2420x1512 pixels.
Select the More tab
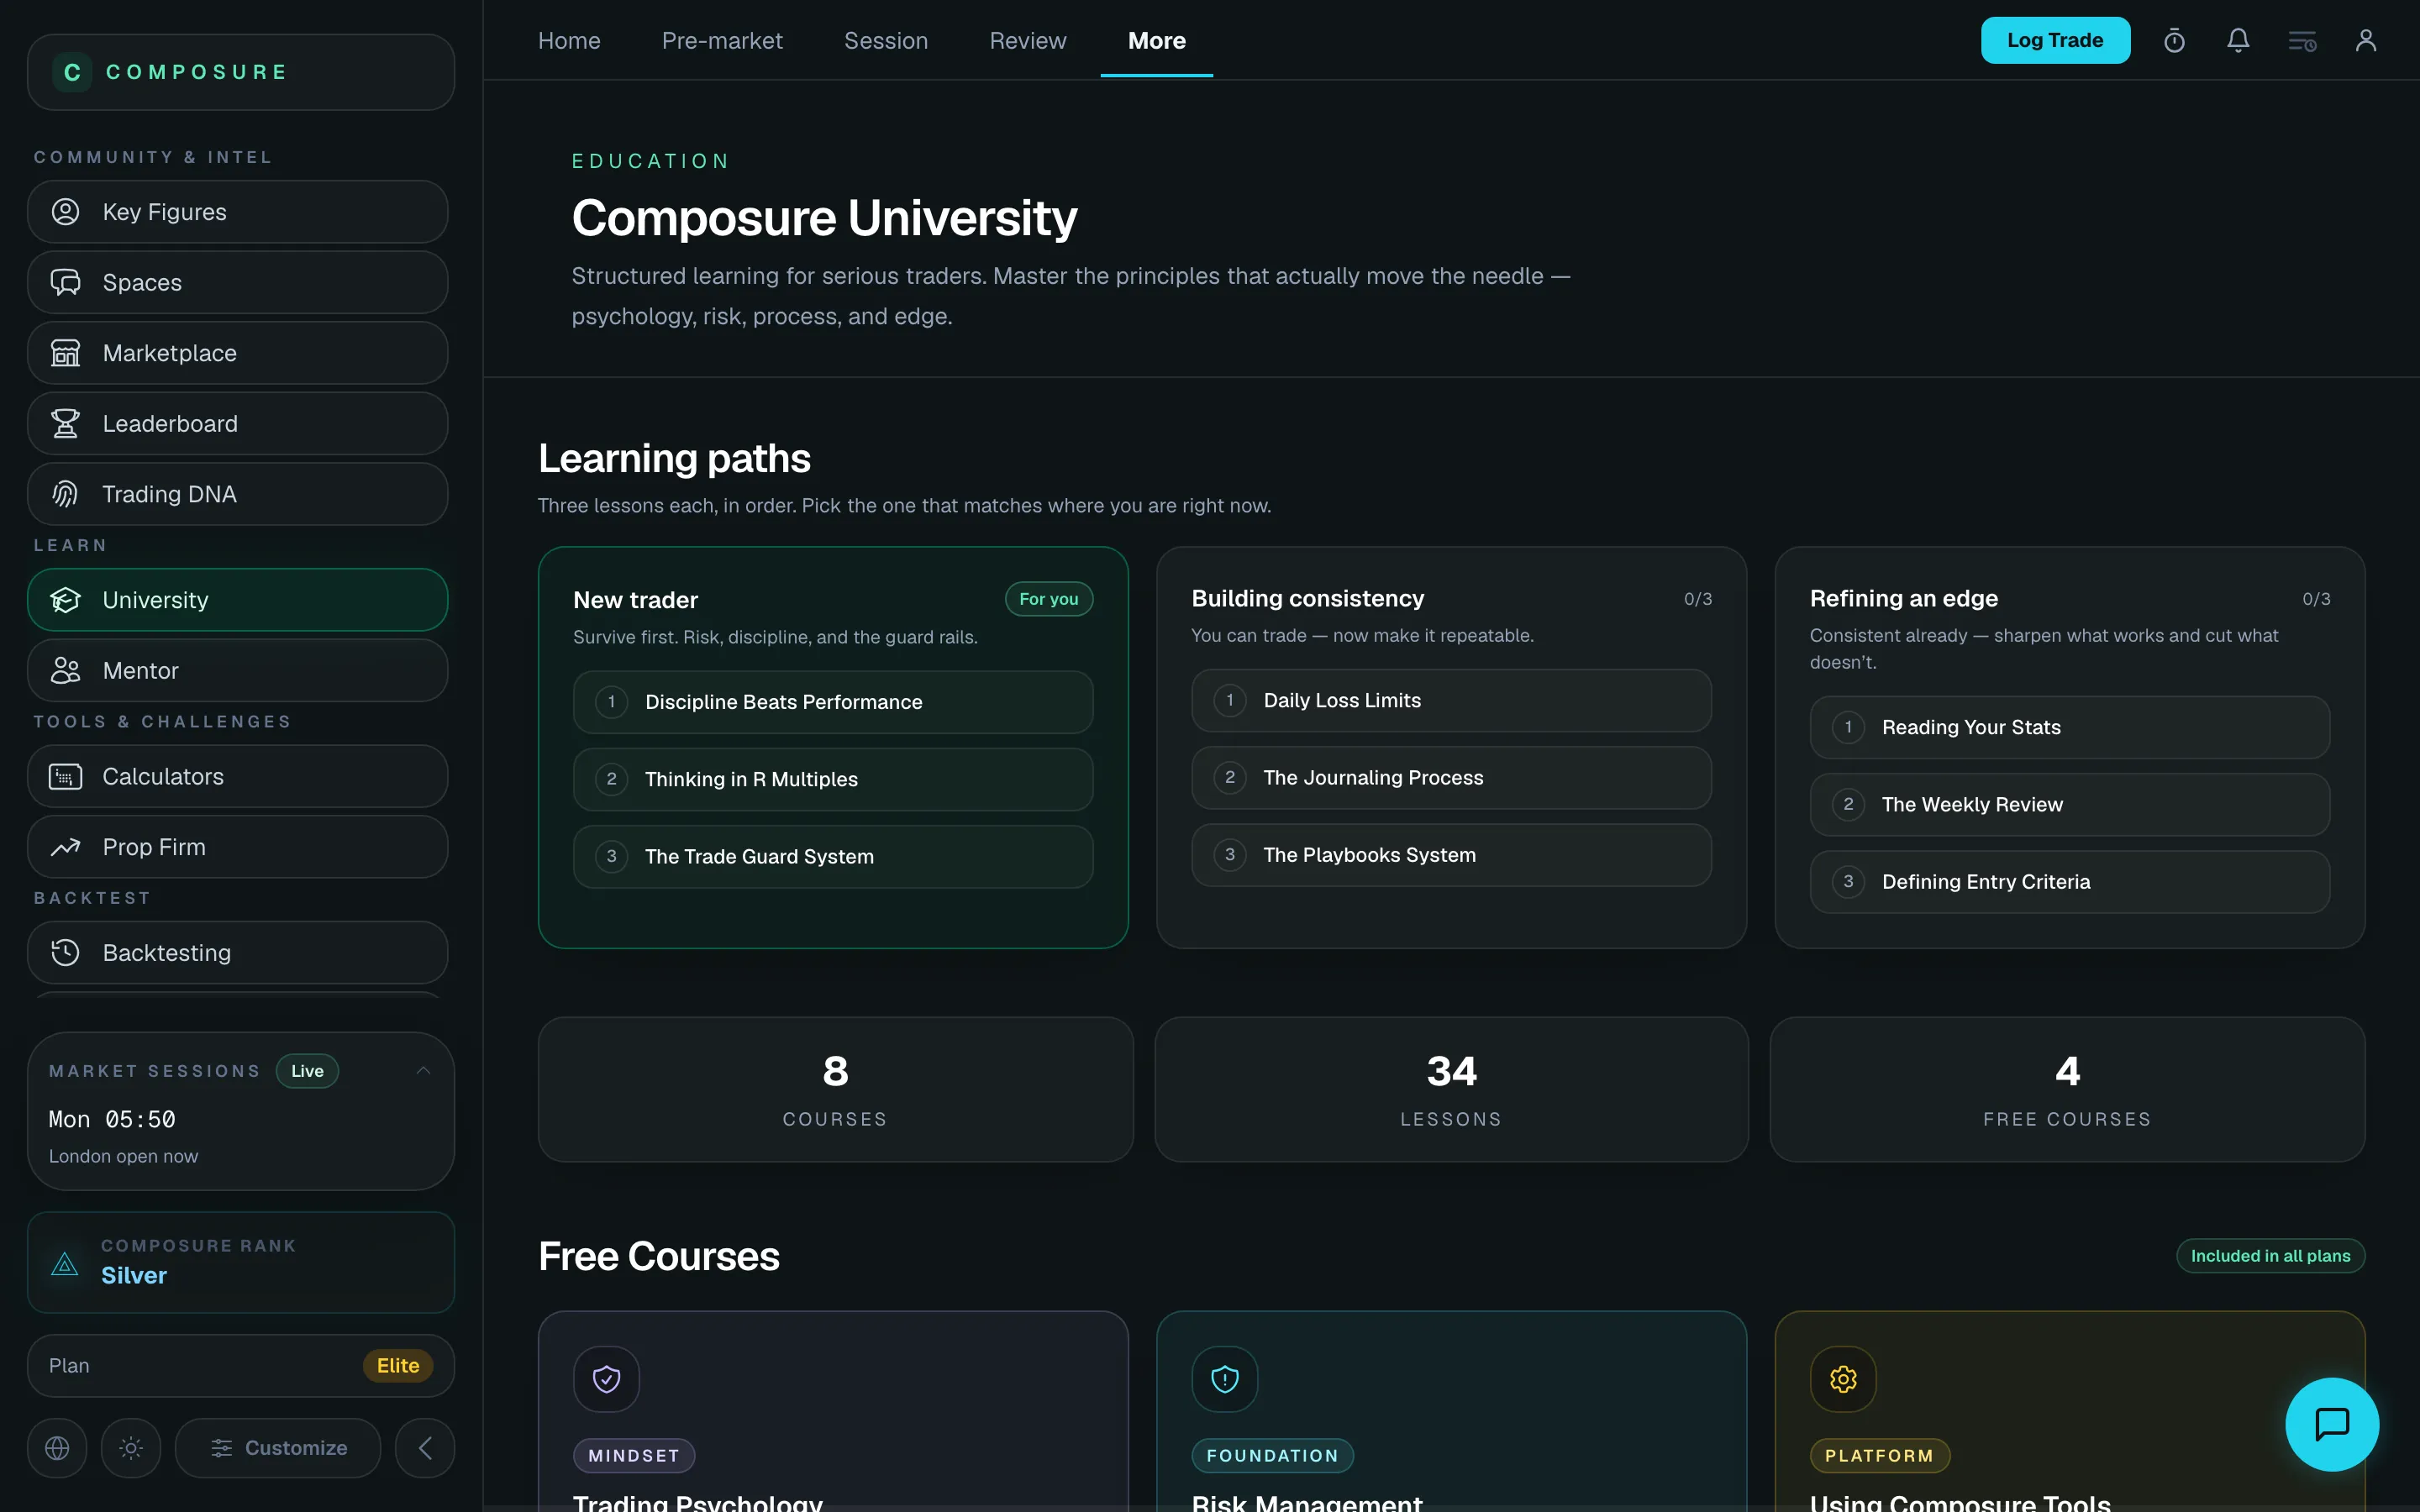click(1157, 41)
